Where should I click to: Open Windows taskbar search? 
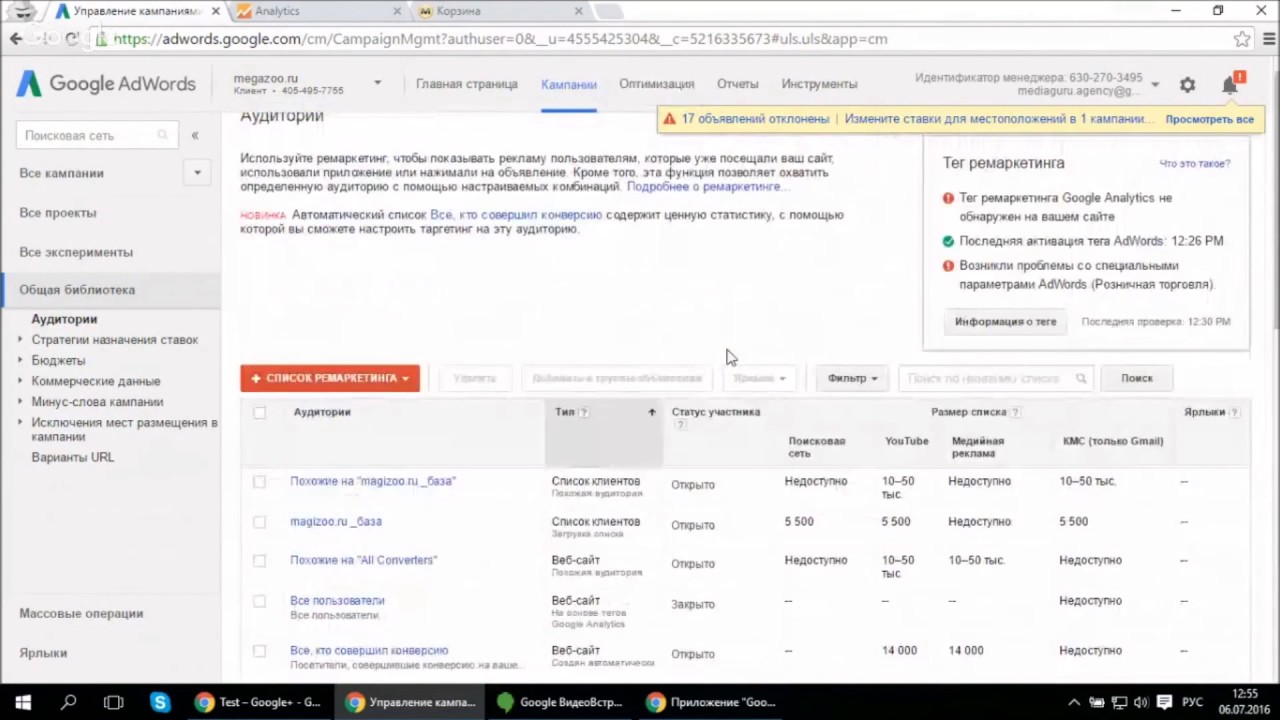pyautogui.click(x=68, y=702)
